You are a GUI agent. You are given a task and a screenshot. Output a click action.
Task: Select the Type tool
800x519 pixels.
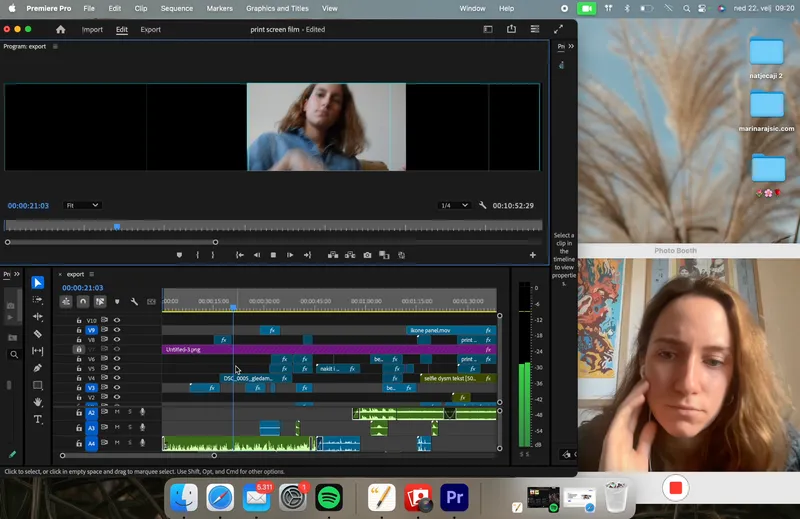pos(37,419)
